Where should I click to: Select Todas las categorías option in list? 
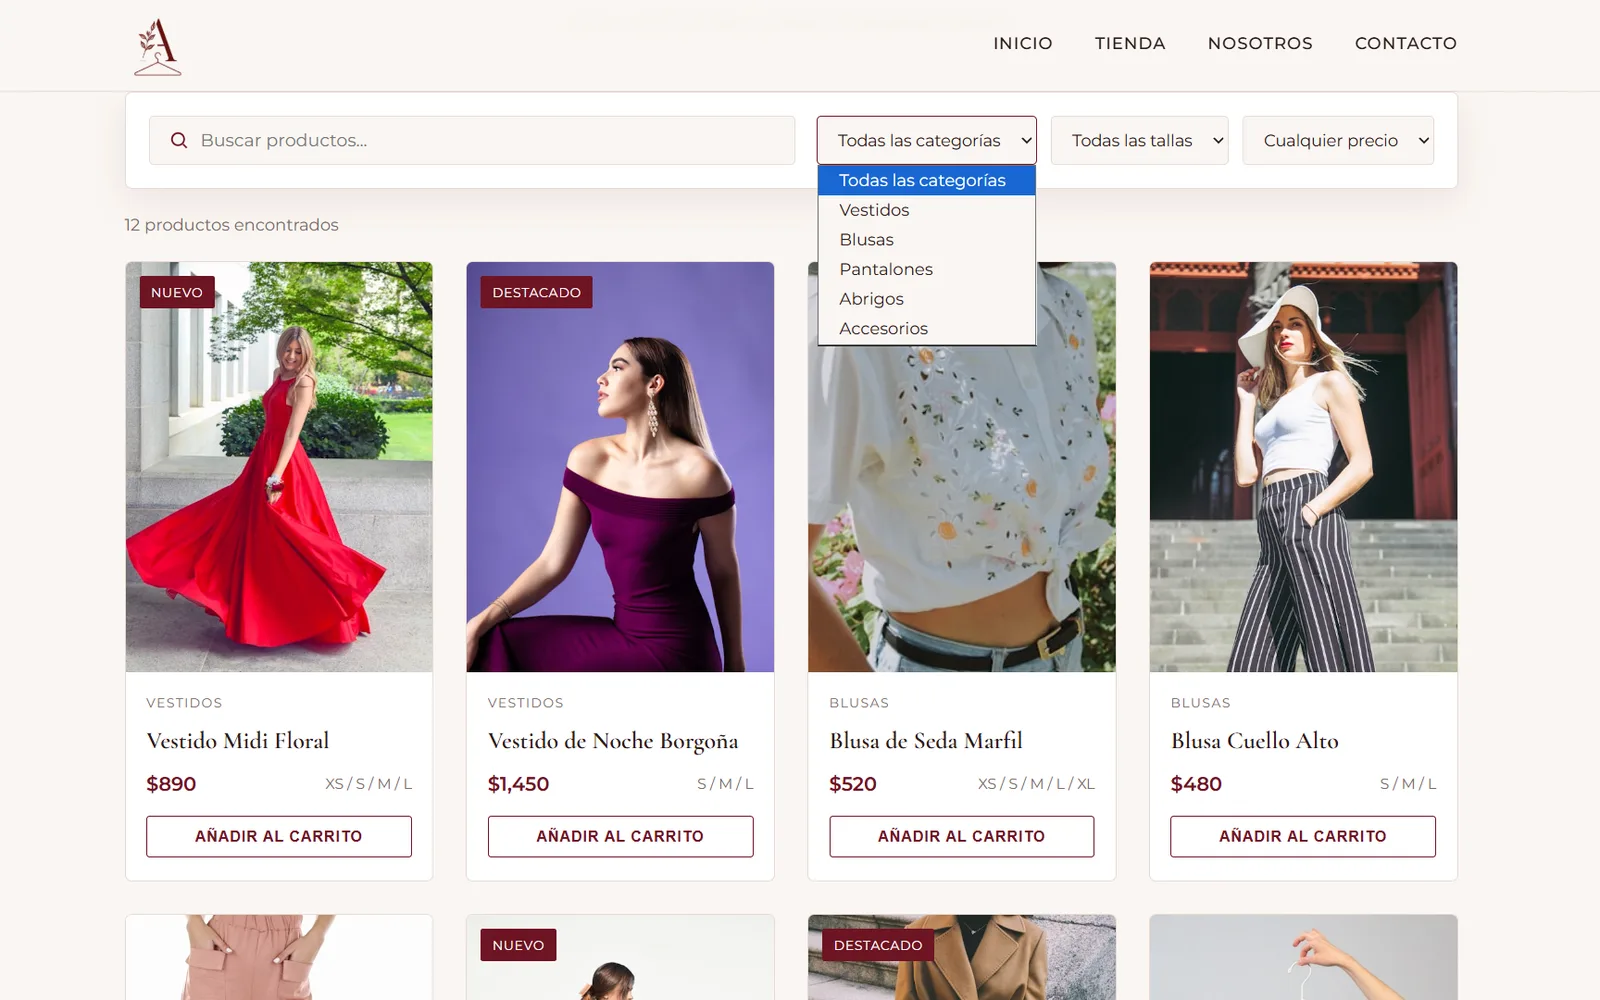[926, 180]
